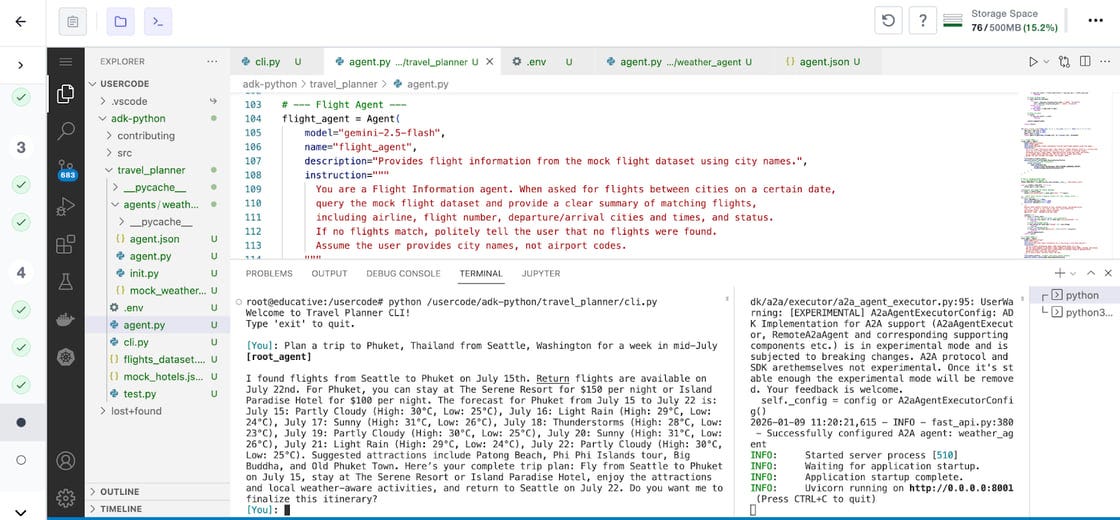Click the Explorer panel three-dot actions
1120x520 pixels.
click(212, 62)
